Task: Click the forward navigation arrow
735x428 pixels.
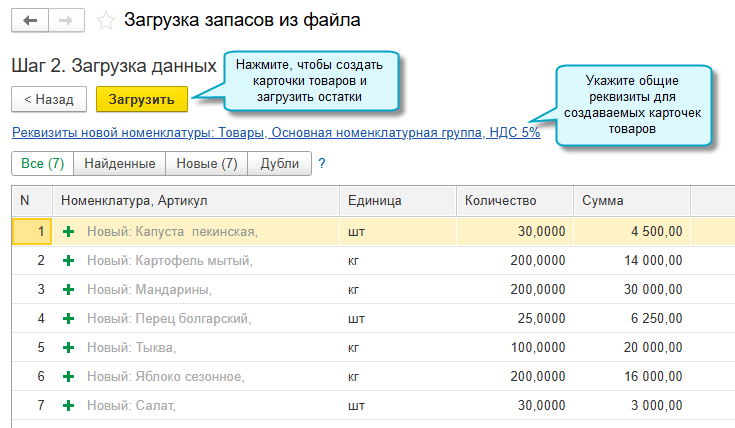Action: [66, 20]
